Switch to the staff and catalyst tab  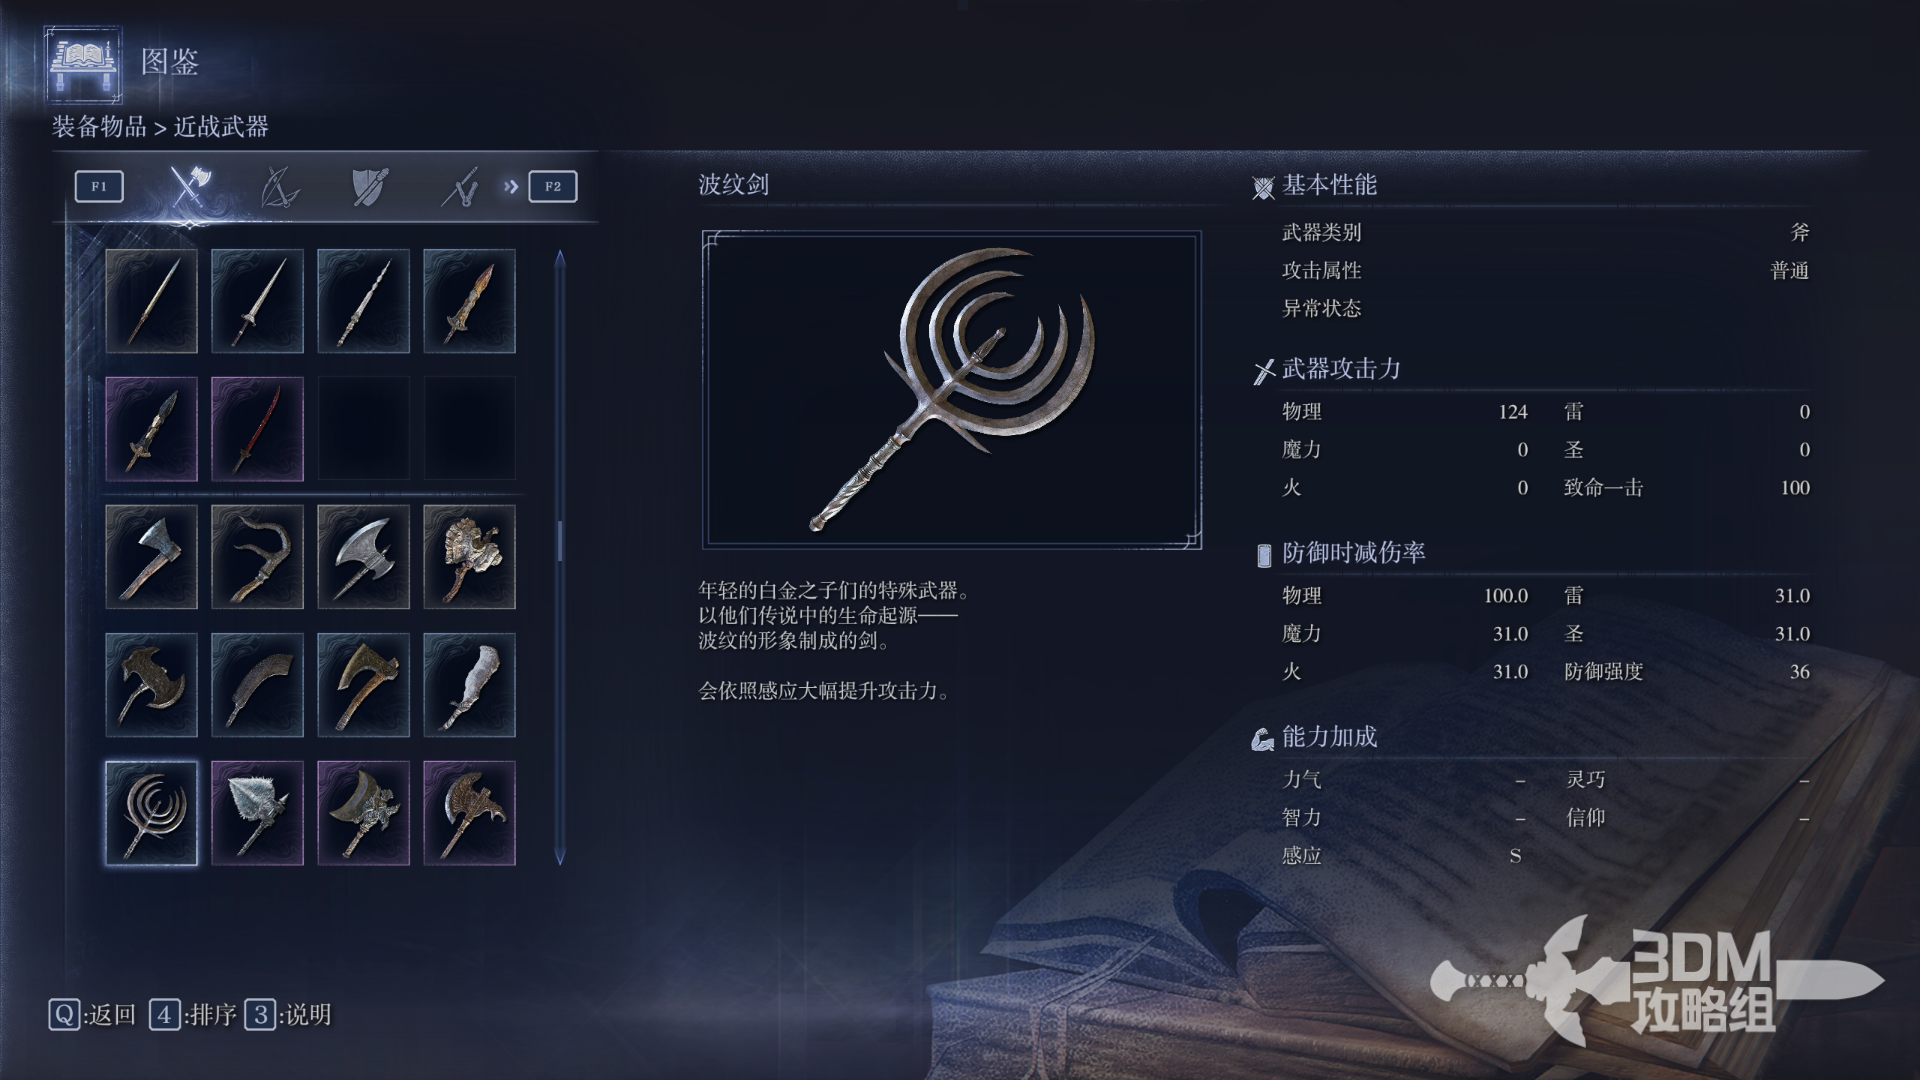point(460,186)
